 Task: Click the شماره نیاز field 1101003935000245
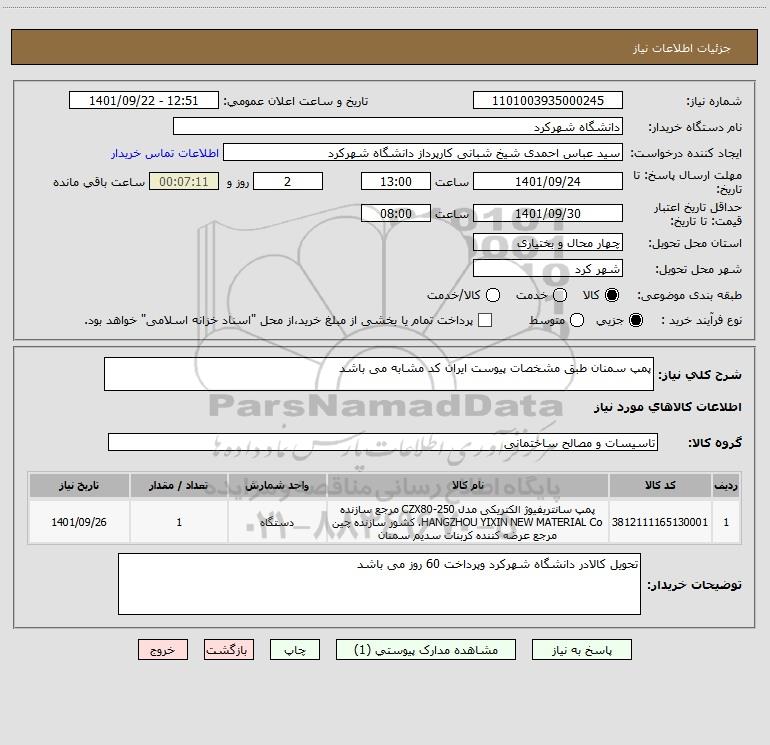pyautogui.click(x=548, y=101)
